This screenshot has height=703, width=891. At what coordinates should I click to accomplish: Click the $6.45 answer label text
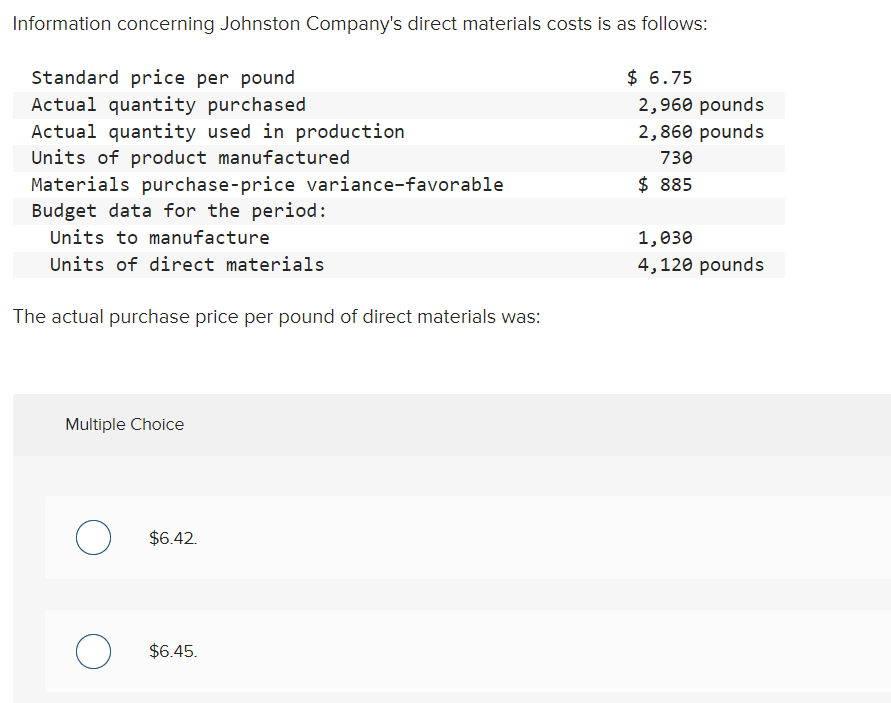pos(173,651)
